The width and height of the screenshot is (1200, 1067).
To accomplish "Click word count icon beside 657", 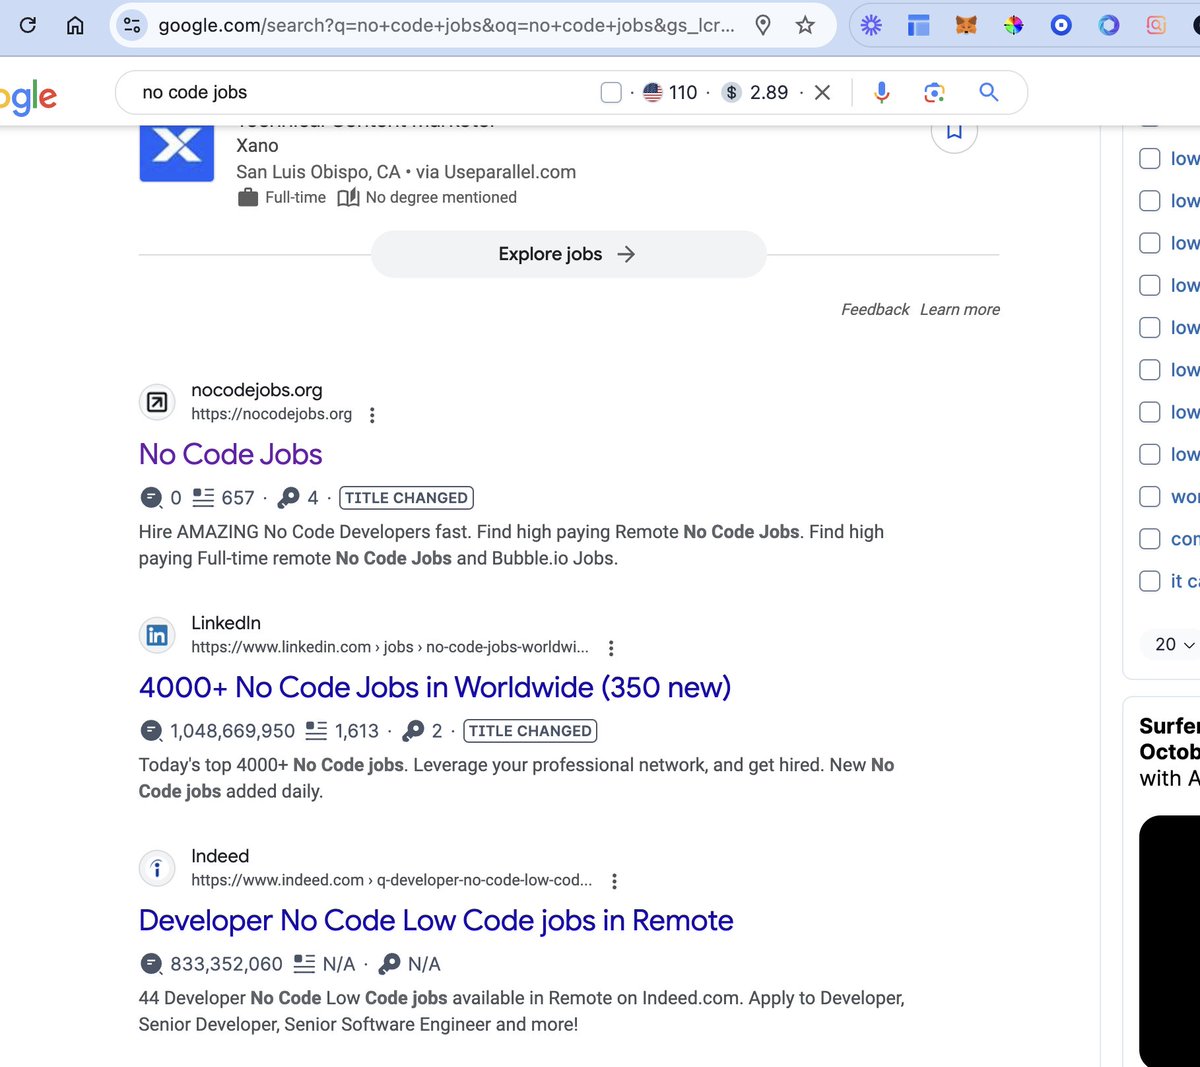I will pyautogui.click(x=203, y=497).
